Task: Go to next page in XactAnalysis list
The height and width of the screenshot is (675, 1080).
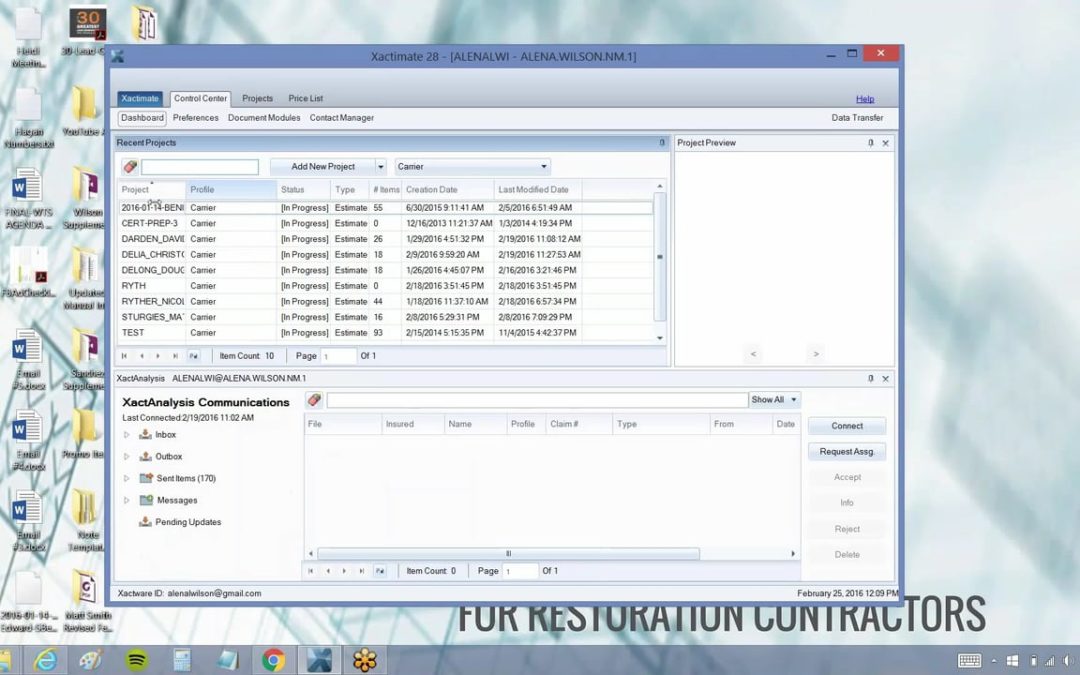Action: (x=344, y=571)
